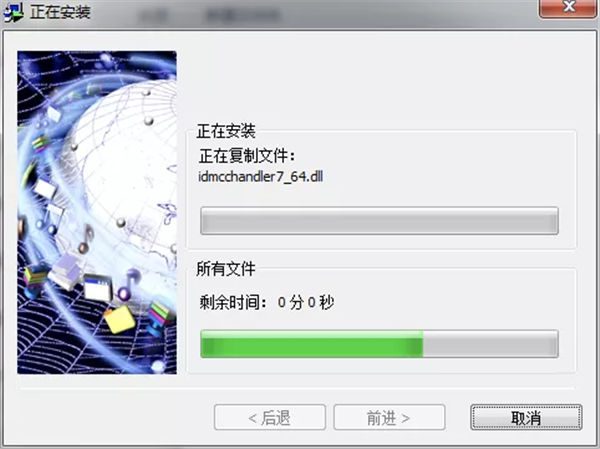Click the 剩余时间 0 分 0 秒 label
The width and height of the screenshot is (600, 449).
coord(267,302)
